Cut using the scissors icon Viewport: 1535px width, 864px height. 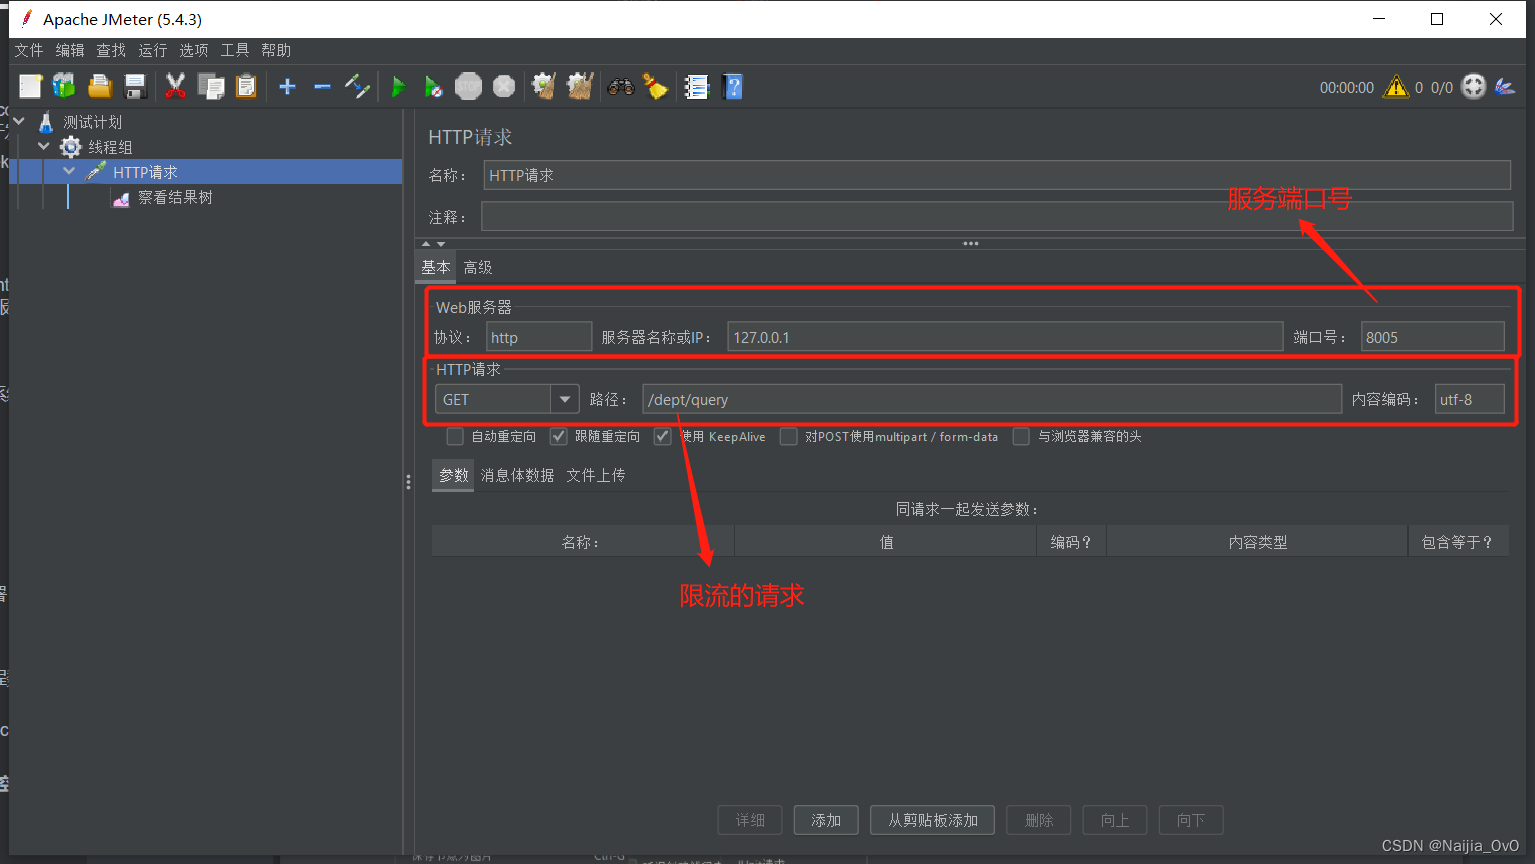tap(175, 87)
